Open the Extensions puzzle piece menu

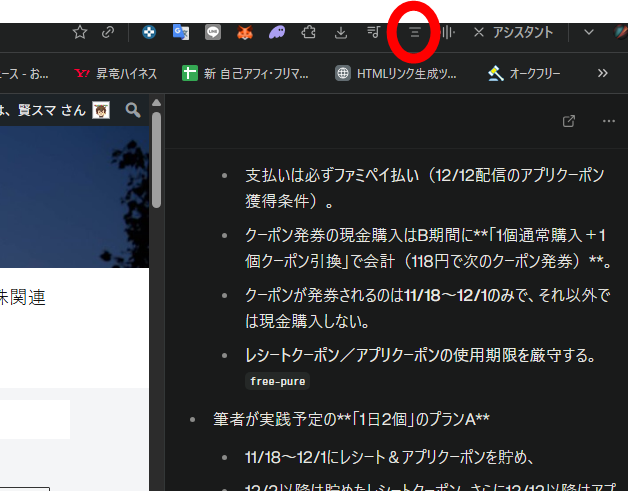tap(309, 32)
